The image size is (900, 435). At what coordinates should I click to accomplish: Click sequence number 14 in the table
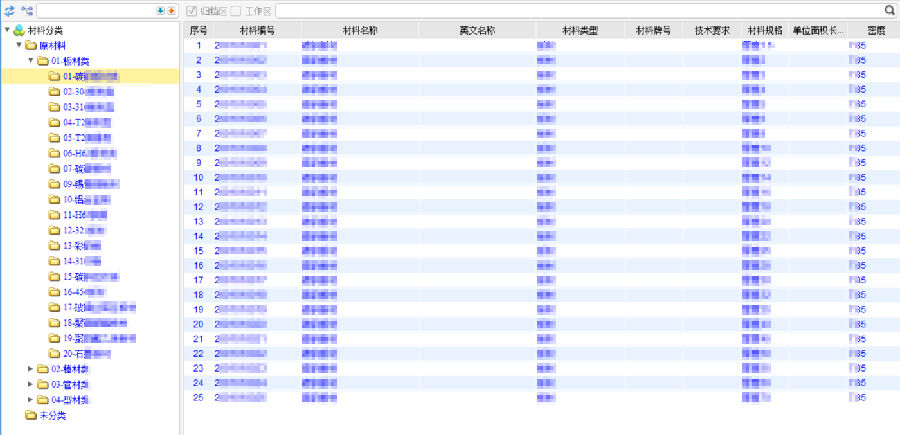199,236
